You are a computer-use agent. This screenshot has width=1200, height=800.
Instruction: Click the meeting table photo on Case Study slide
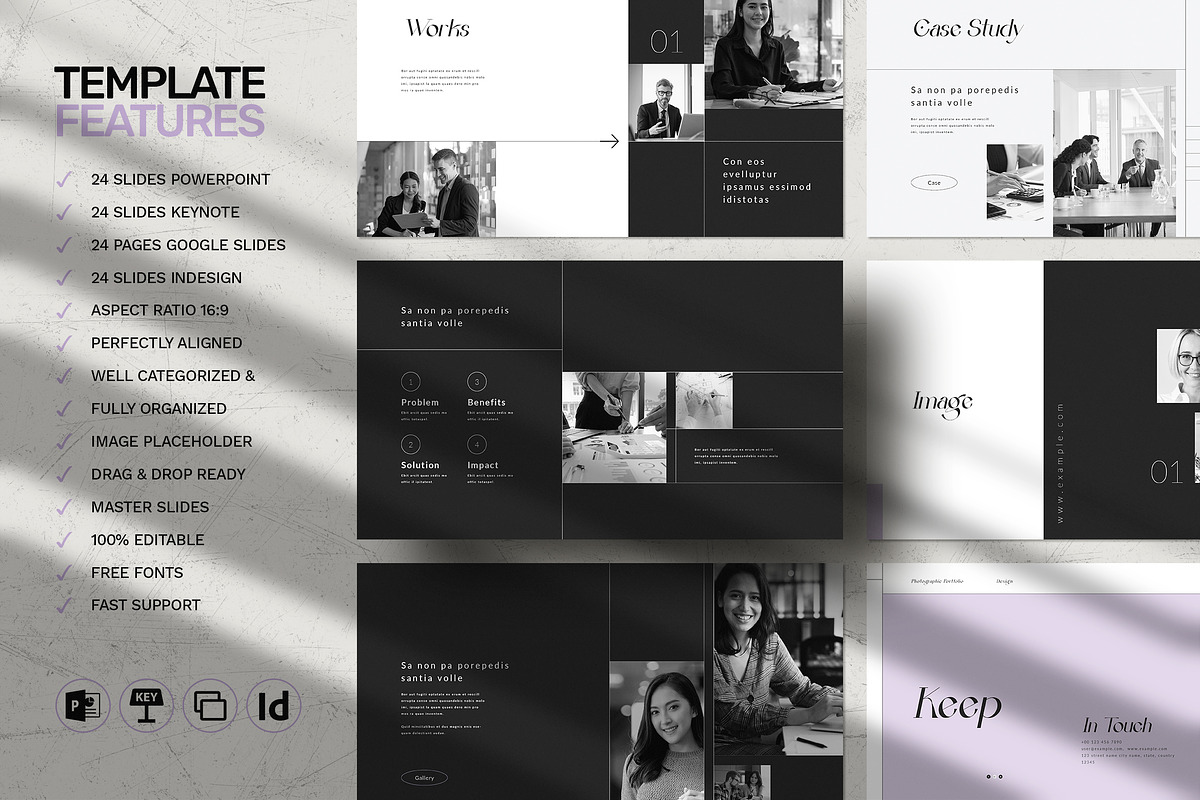click(1115, 153)
